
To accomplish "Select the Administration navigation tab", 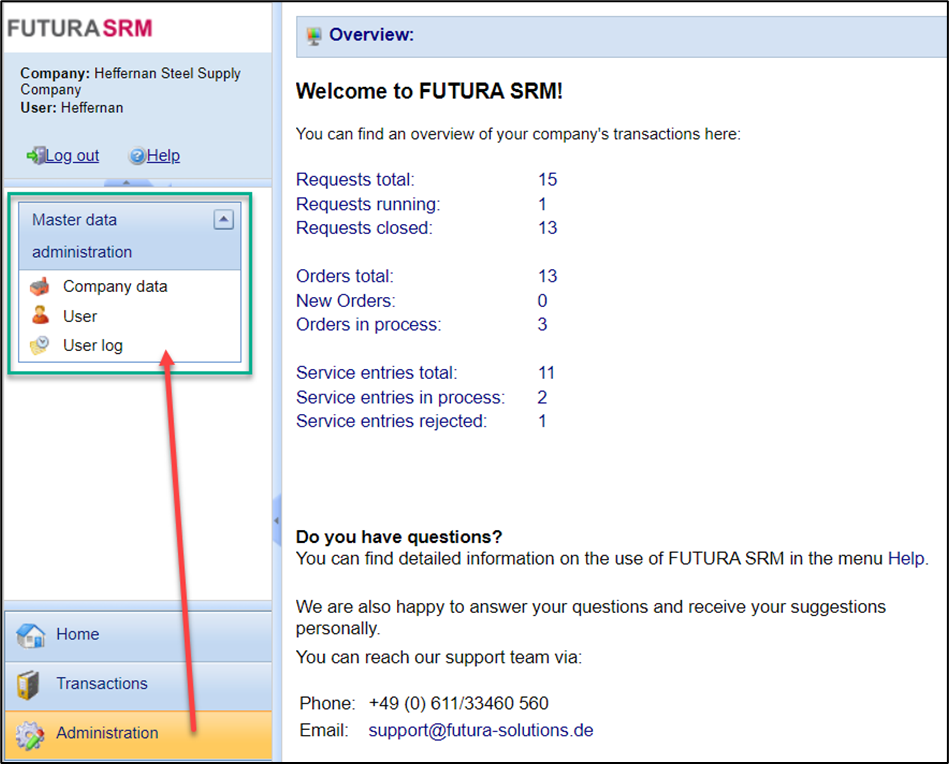I will point(107,733).
